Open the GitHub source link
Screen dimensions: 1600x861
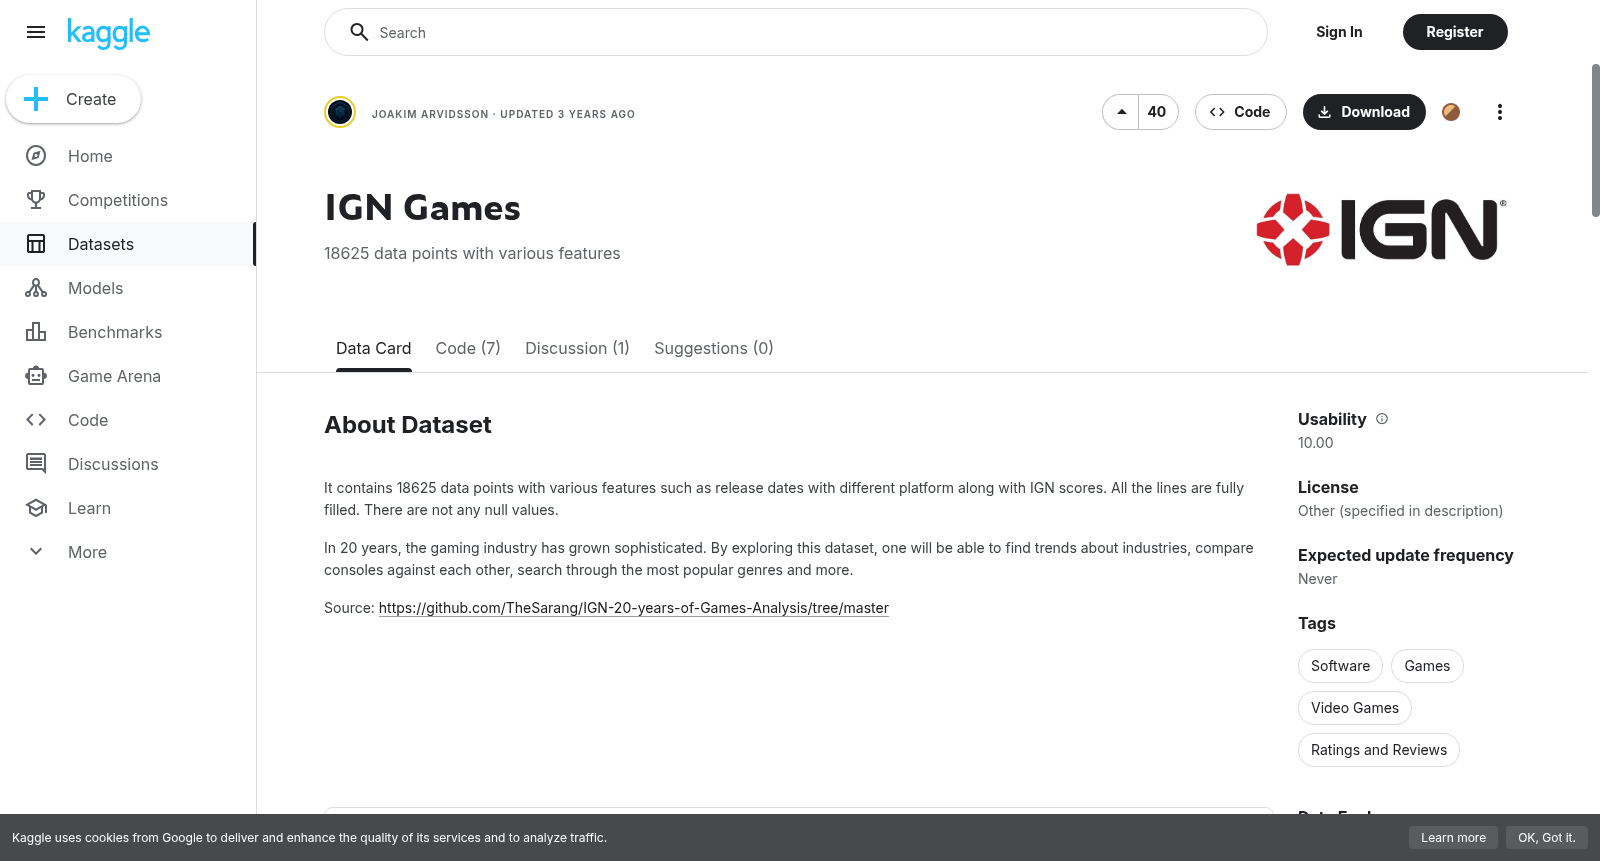click(634, 608)
